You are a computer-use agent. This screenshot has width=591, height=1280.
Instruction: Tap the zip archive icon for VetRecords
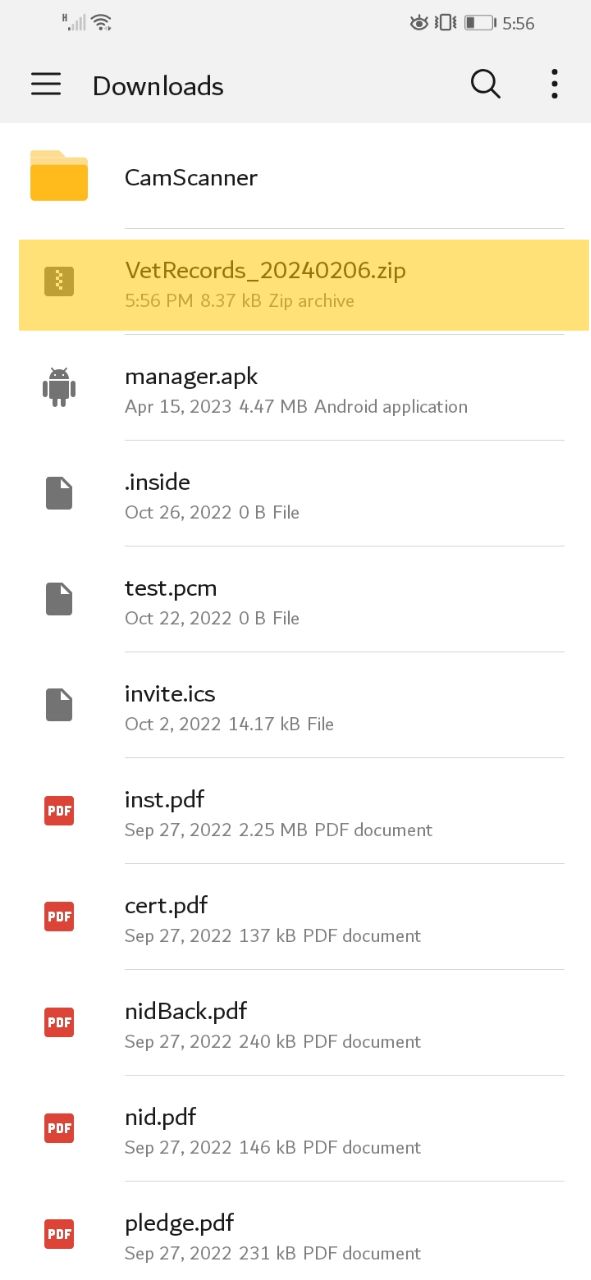coord(59,282)
